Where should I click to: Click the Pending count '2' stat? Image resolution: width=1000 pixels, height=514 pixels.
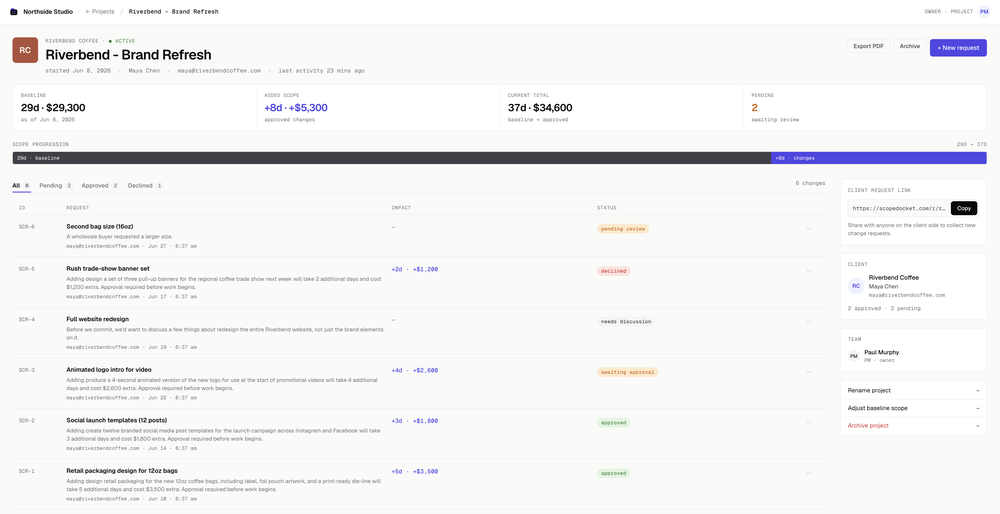click(754, 108)
